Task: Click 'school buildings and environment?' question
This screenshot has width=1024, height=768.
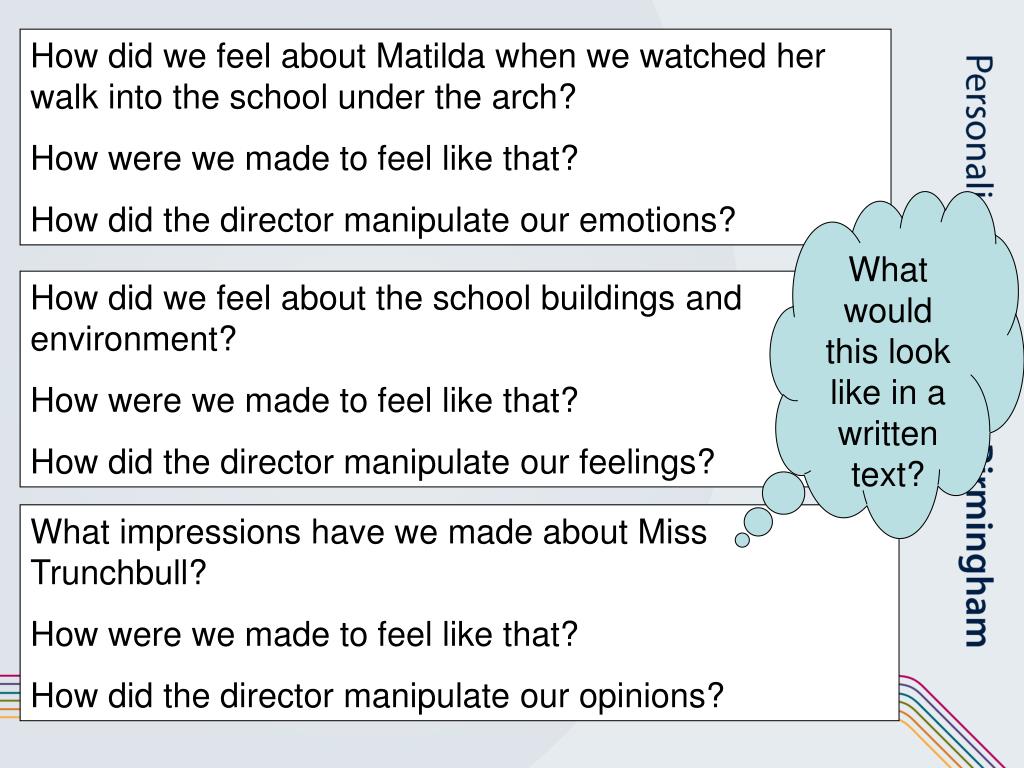Action: click(386, 318)
